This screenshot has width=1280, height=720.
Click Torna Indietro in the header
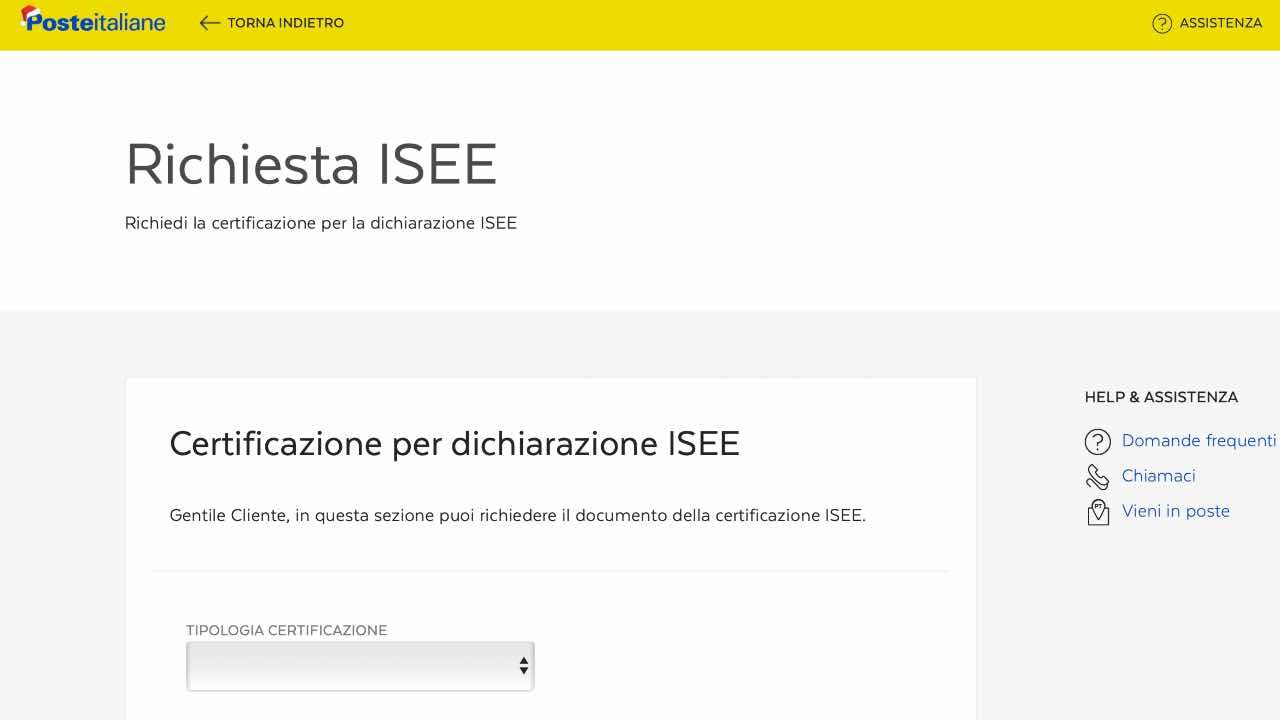point(287,22)
